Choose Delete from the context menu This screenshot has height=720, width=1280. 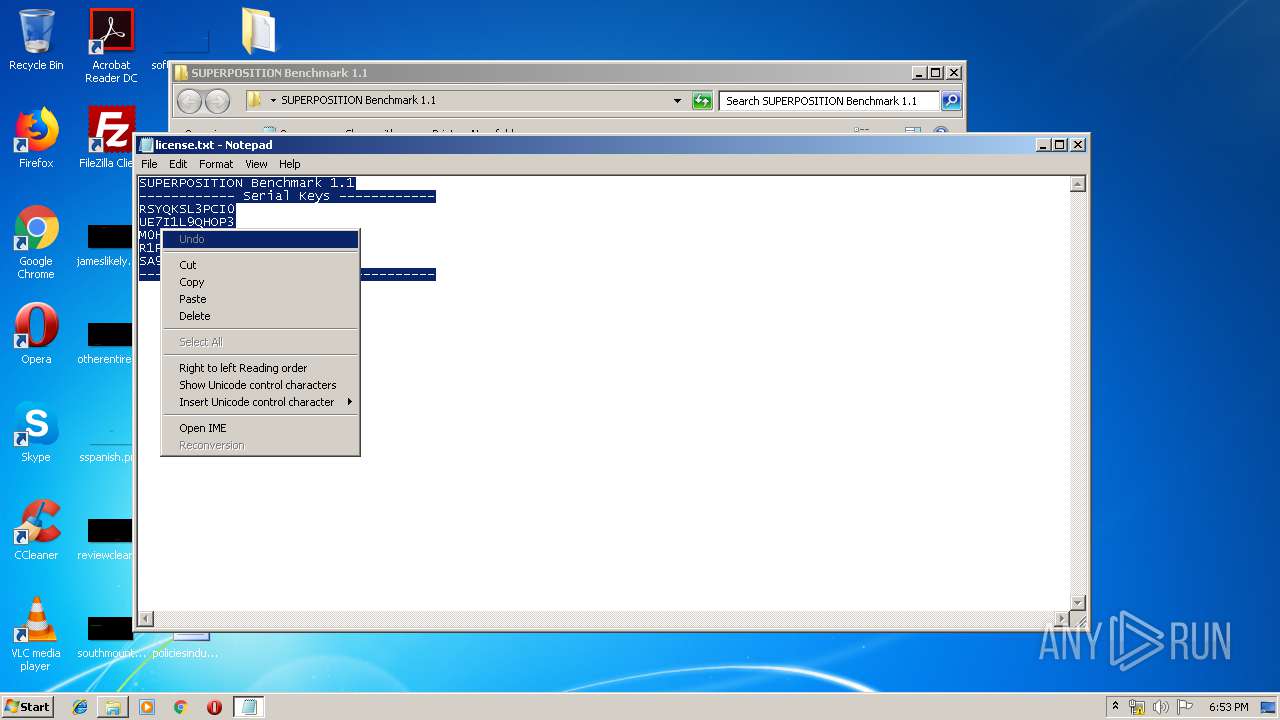[260, 316]
